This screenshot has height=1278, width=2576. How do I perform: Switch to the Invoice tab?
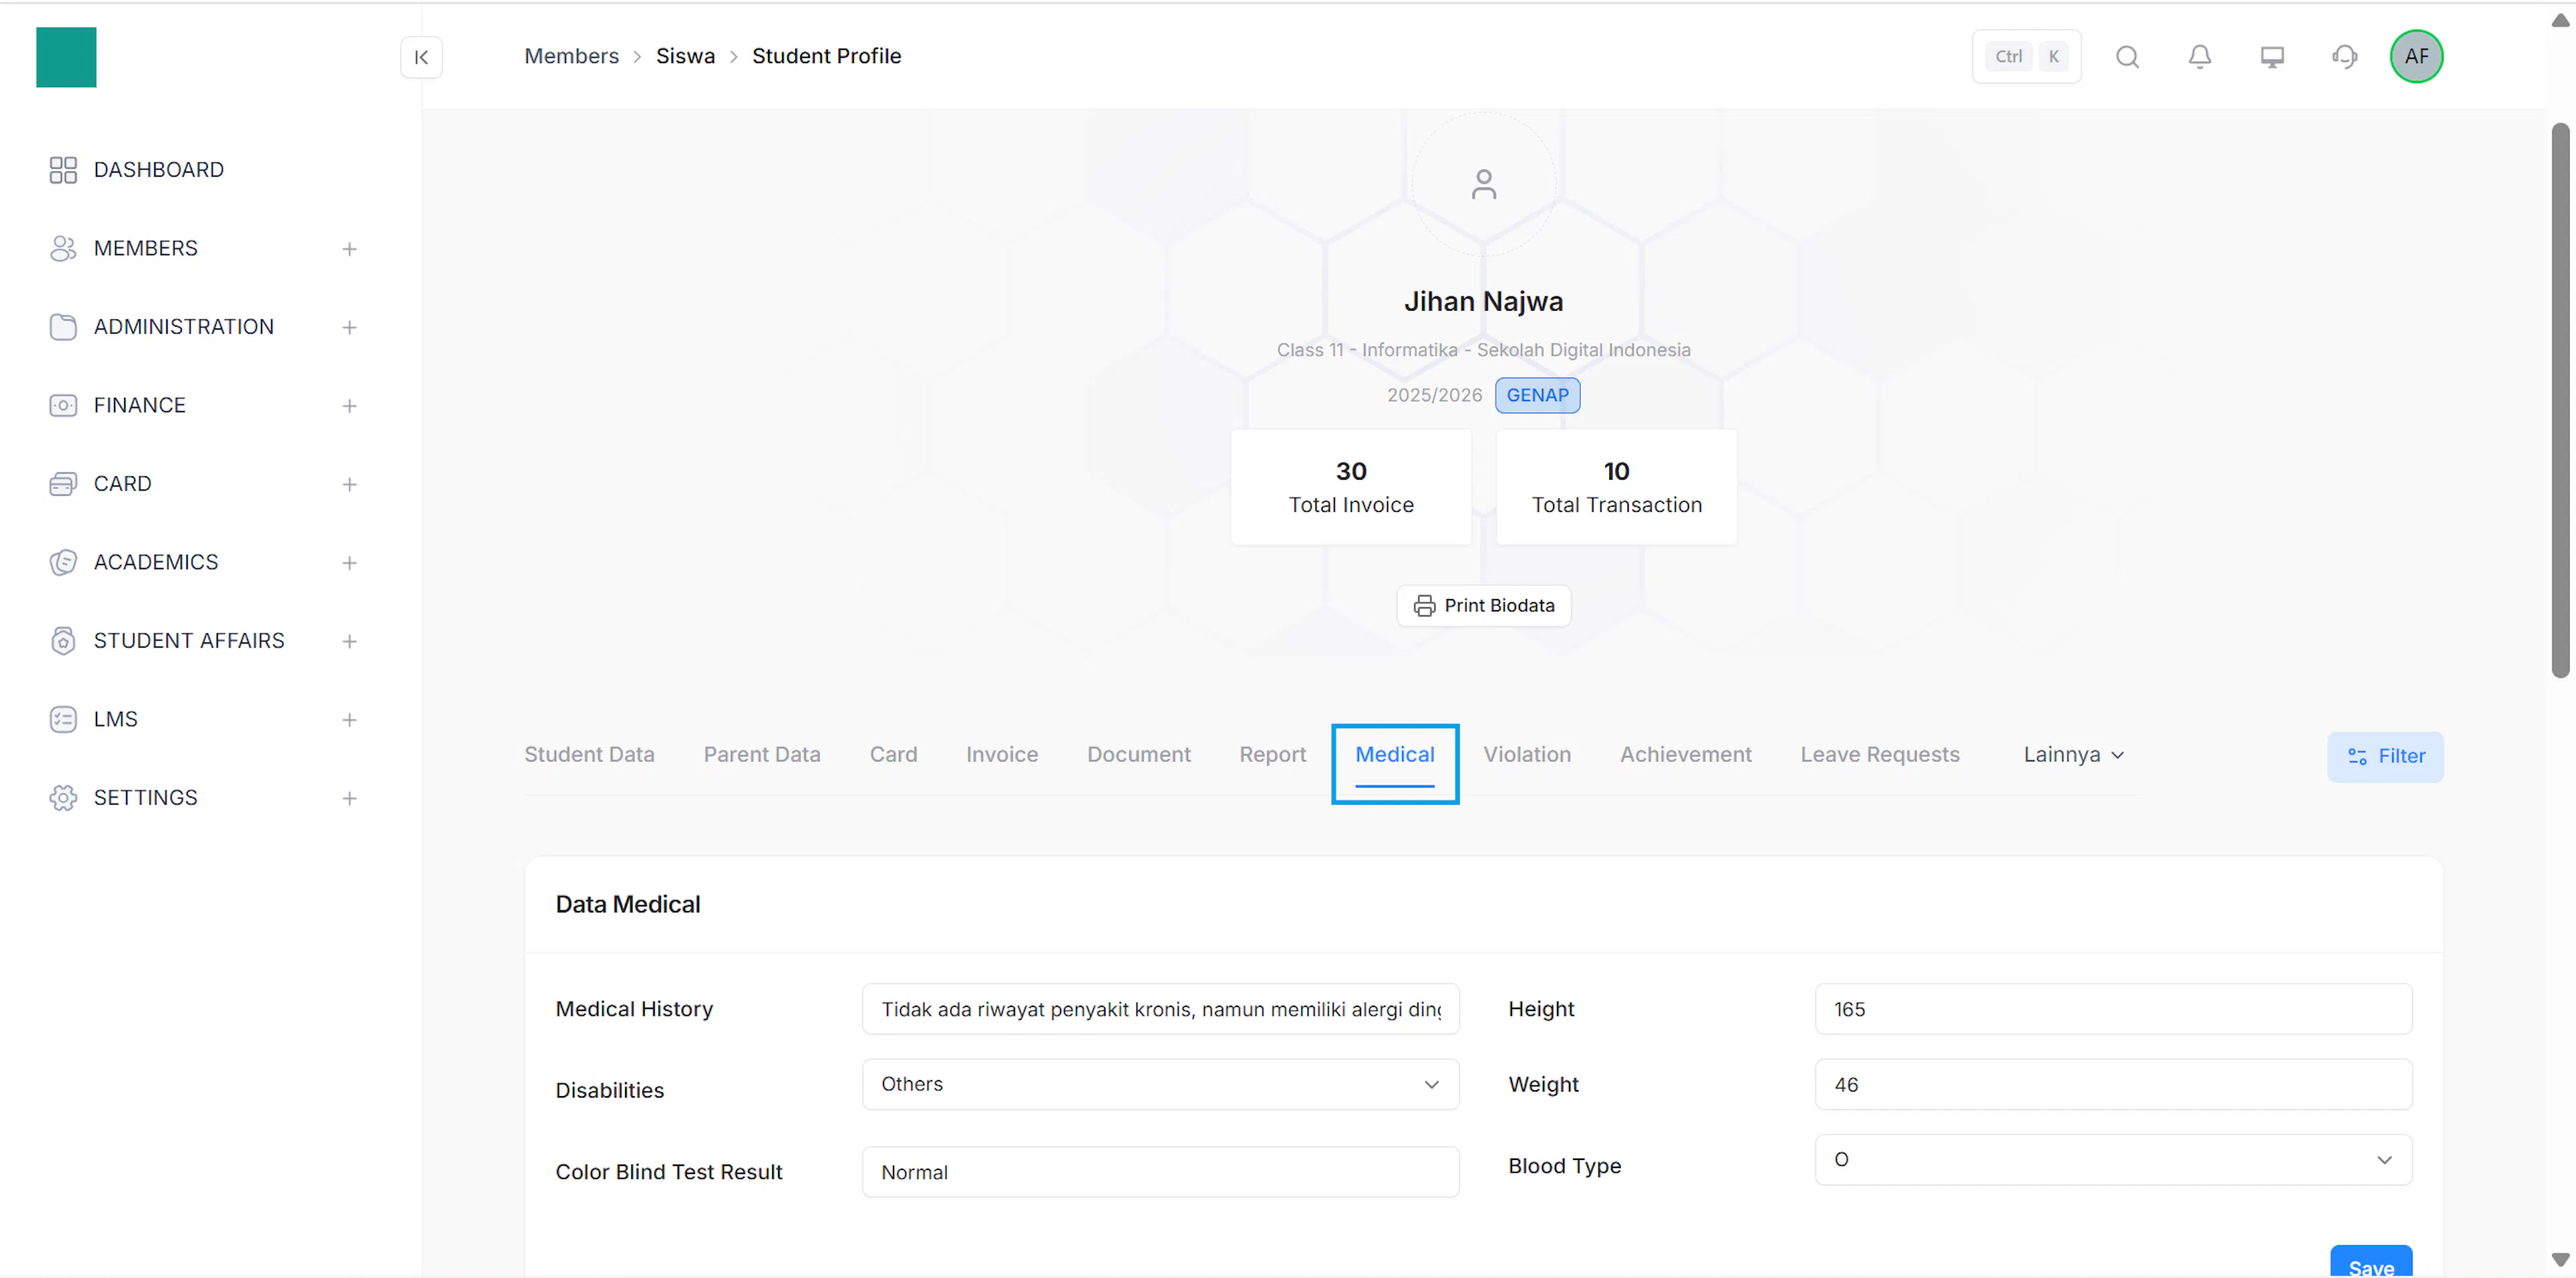(1001, 755)
